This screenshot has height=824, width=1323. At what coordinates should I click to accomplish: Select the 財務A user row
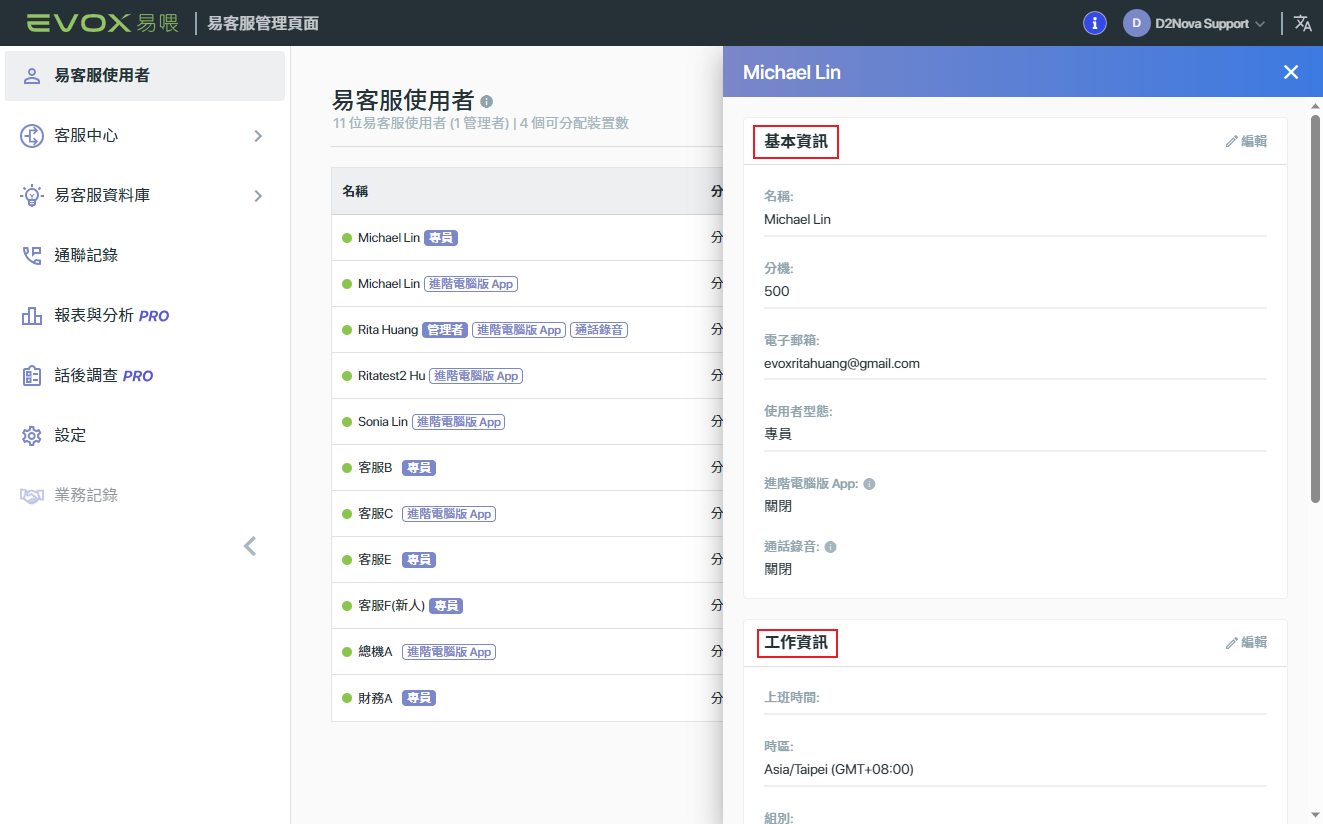click(527, 698)
